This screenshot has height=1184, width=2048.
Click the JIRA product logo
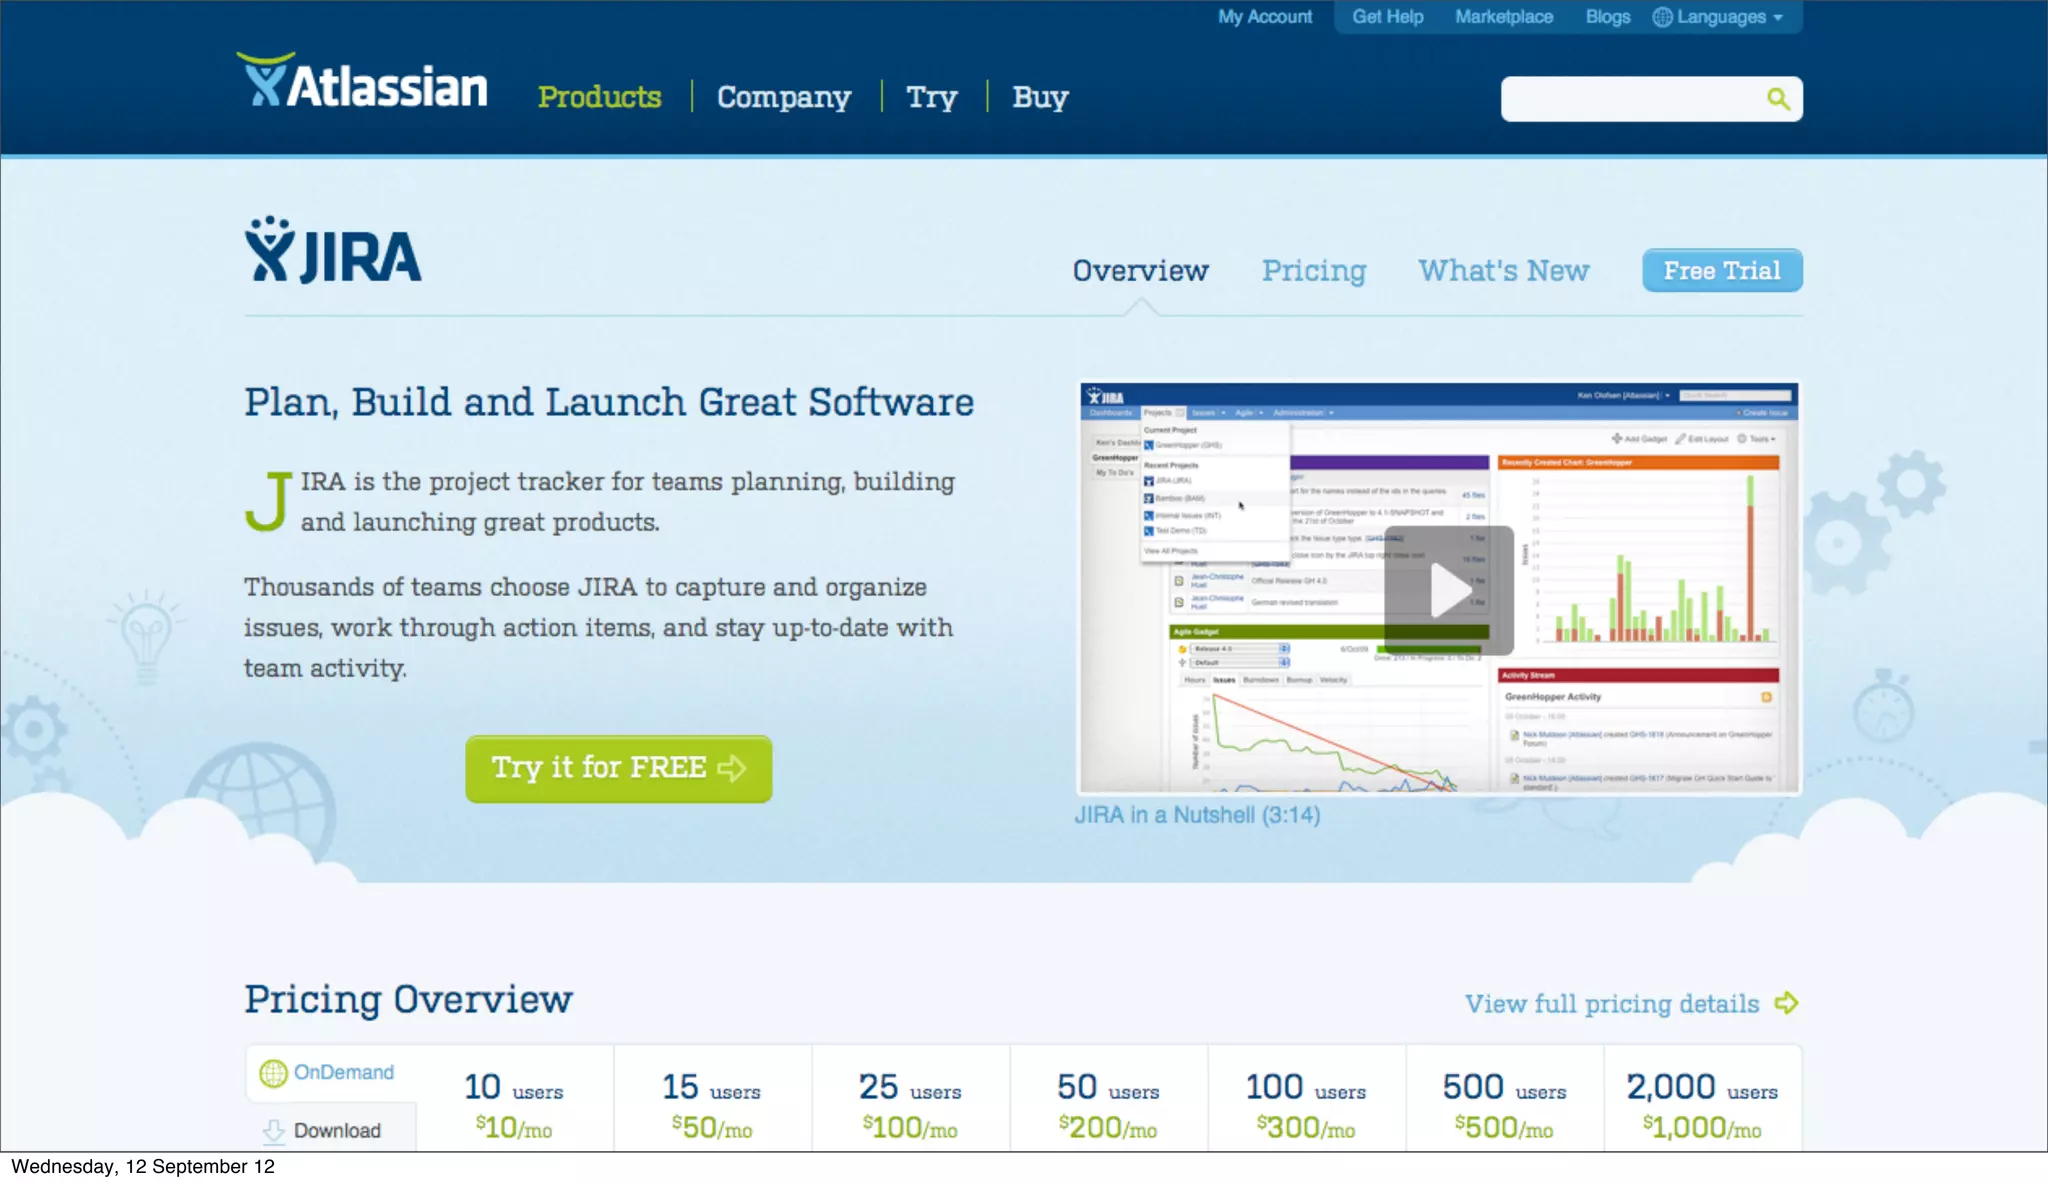coord(333,252)
